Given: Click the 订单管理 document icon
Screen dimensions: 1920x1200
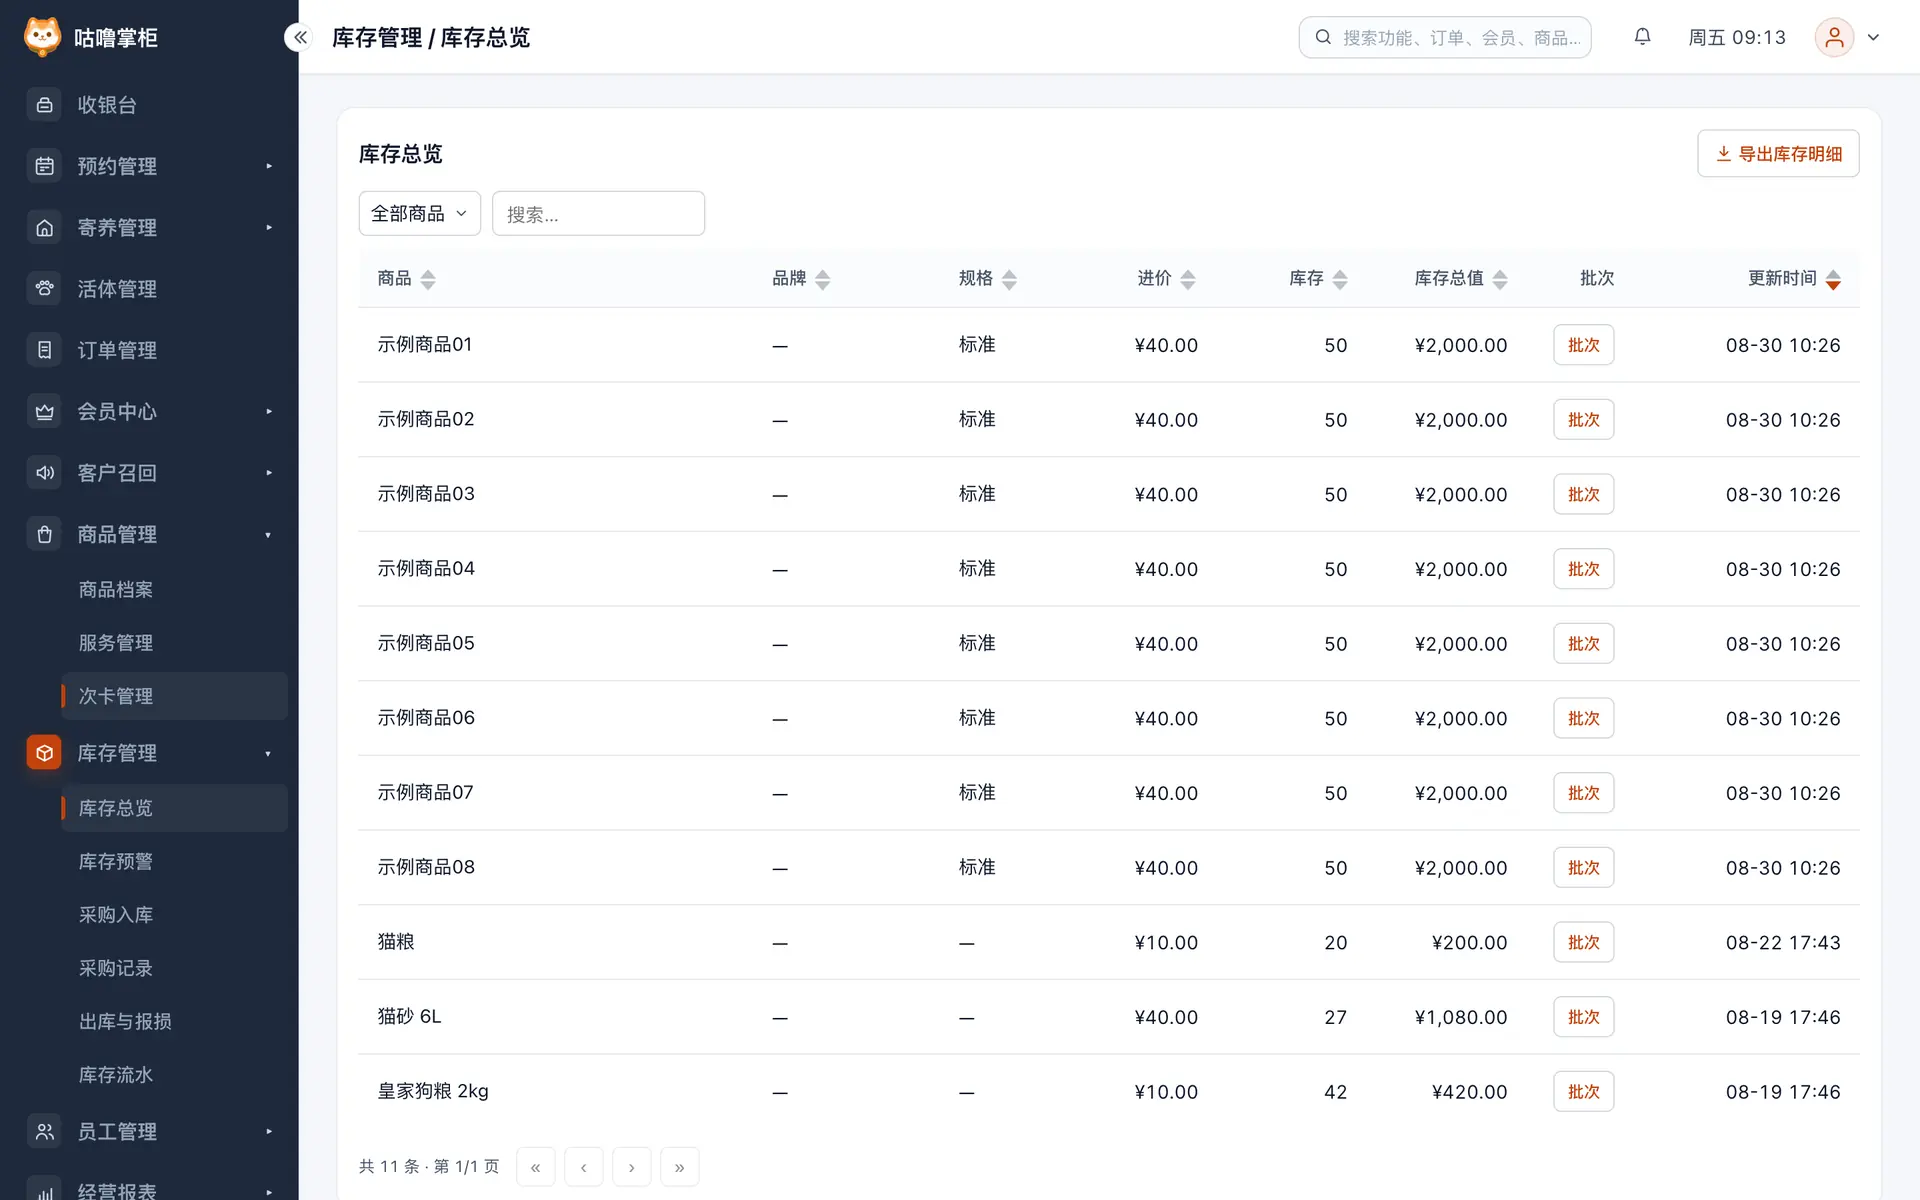Looking at the screenshot, I should pyautogui.click(x=44, y=350).
